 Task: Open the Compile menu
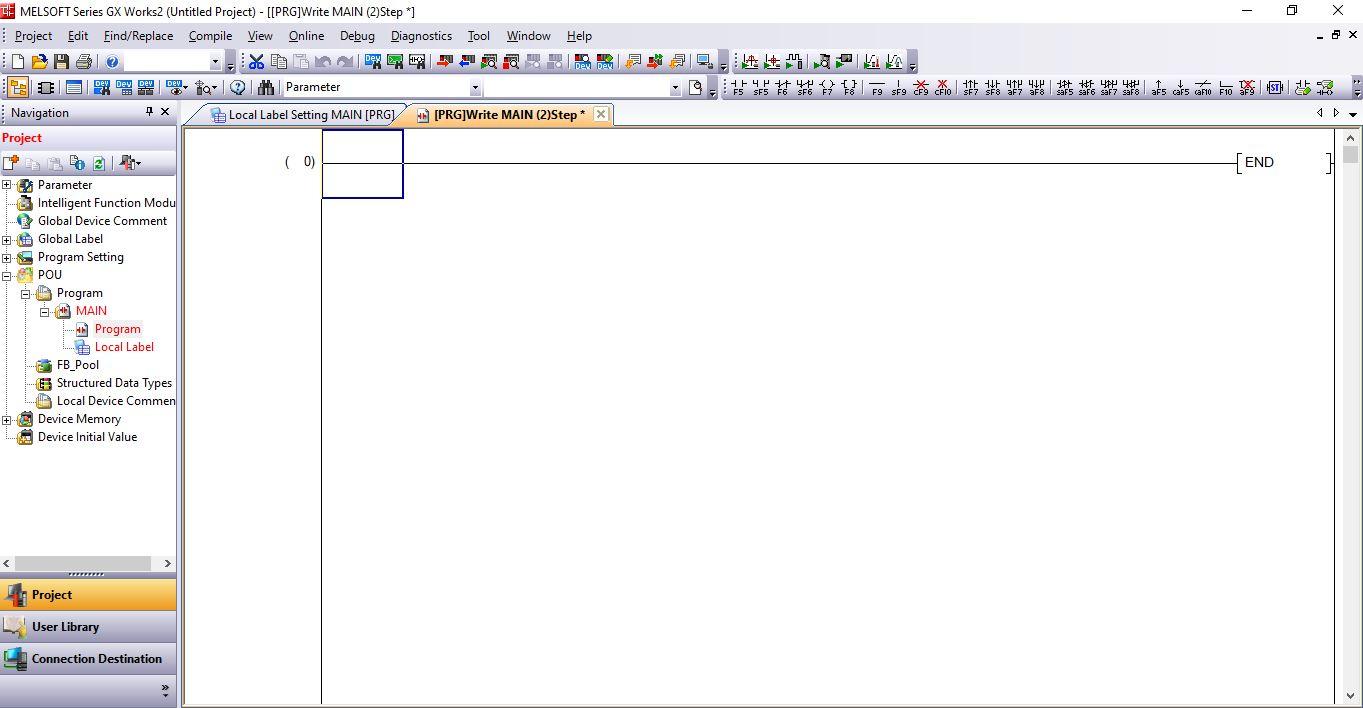(x=210, y=35)
